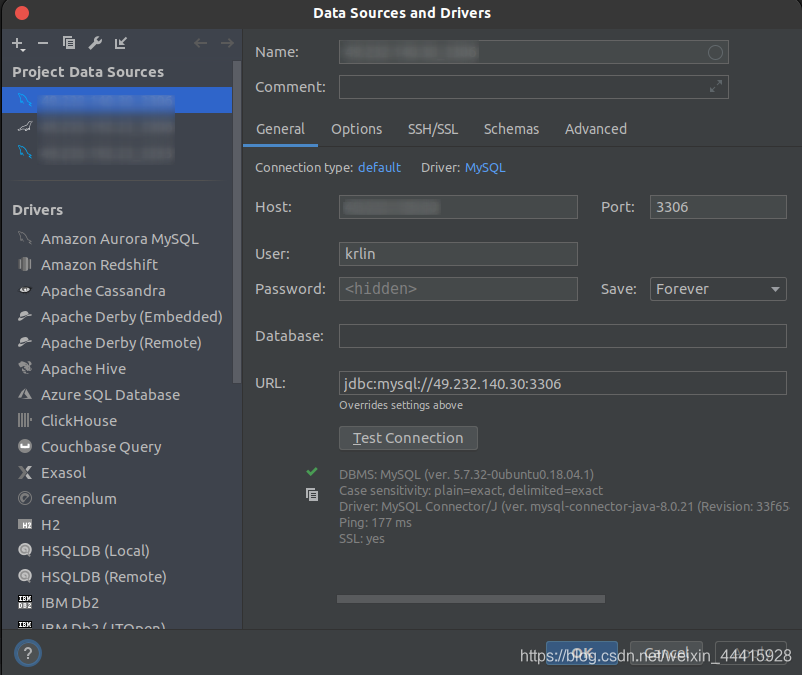
Task: Select ClickHouse driver
Action: pyautogui.click(x=79, y=421)
